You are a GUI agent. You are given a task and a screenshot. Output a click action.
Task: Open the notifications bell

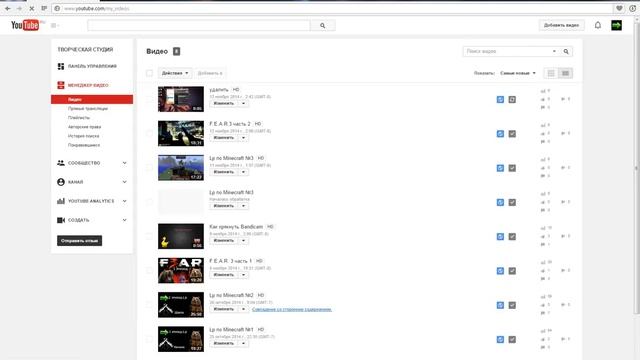tap(598, 25)
